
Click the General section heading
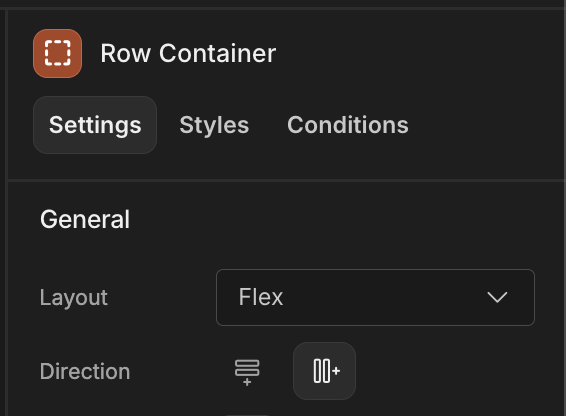tap(85, 219)
